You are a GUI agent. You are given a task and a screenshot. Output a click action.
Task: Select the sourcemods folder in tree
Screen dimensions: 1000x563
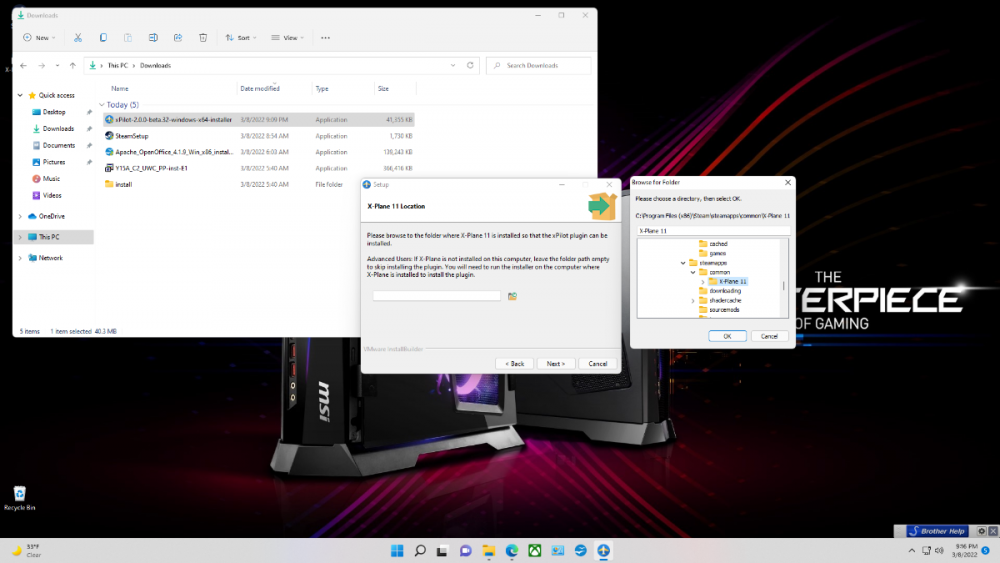tap(724, 310)
